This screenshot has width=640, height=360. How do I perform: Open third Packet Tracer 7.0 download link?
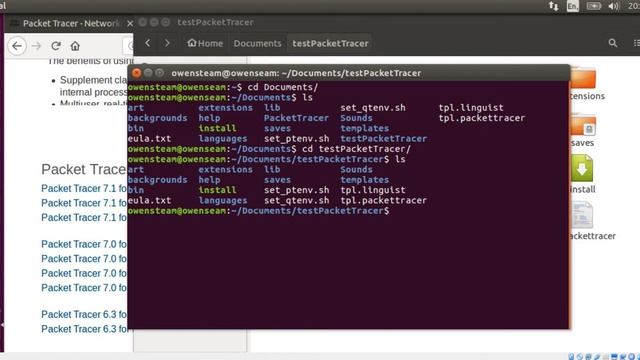point(84,273)
